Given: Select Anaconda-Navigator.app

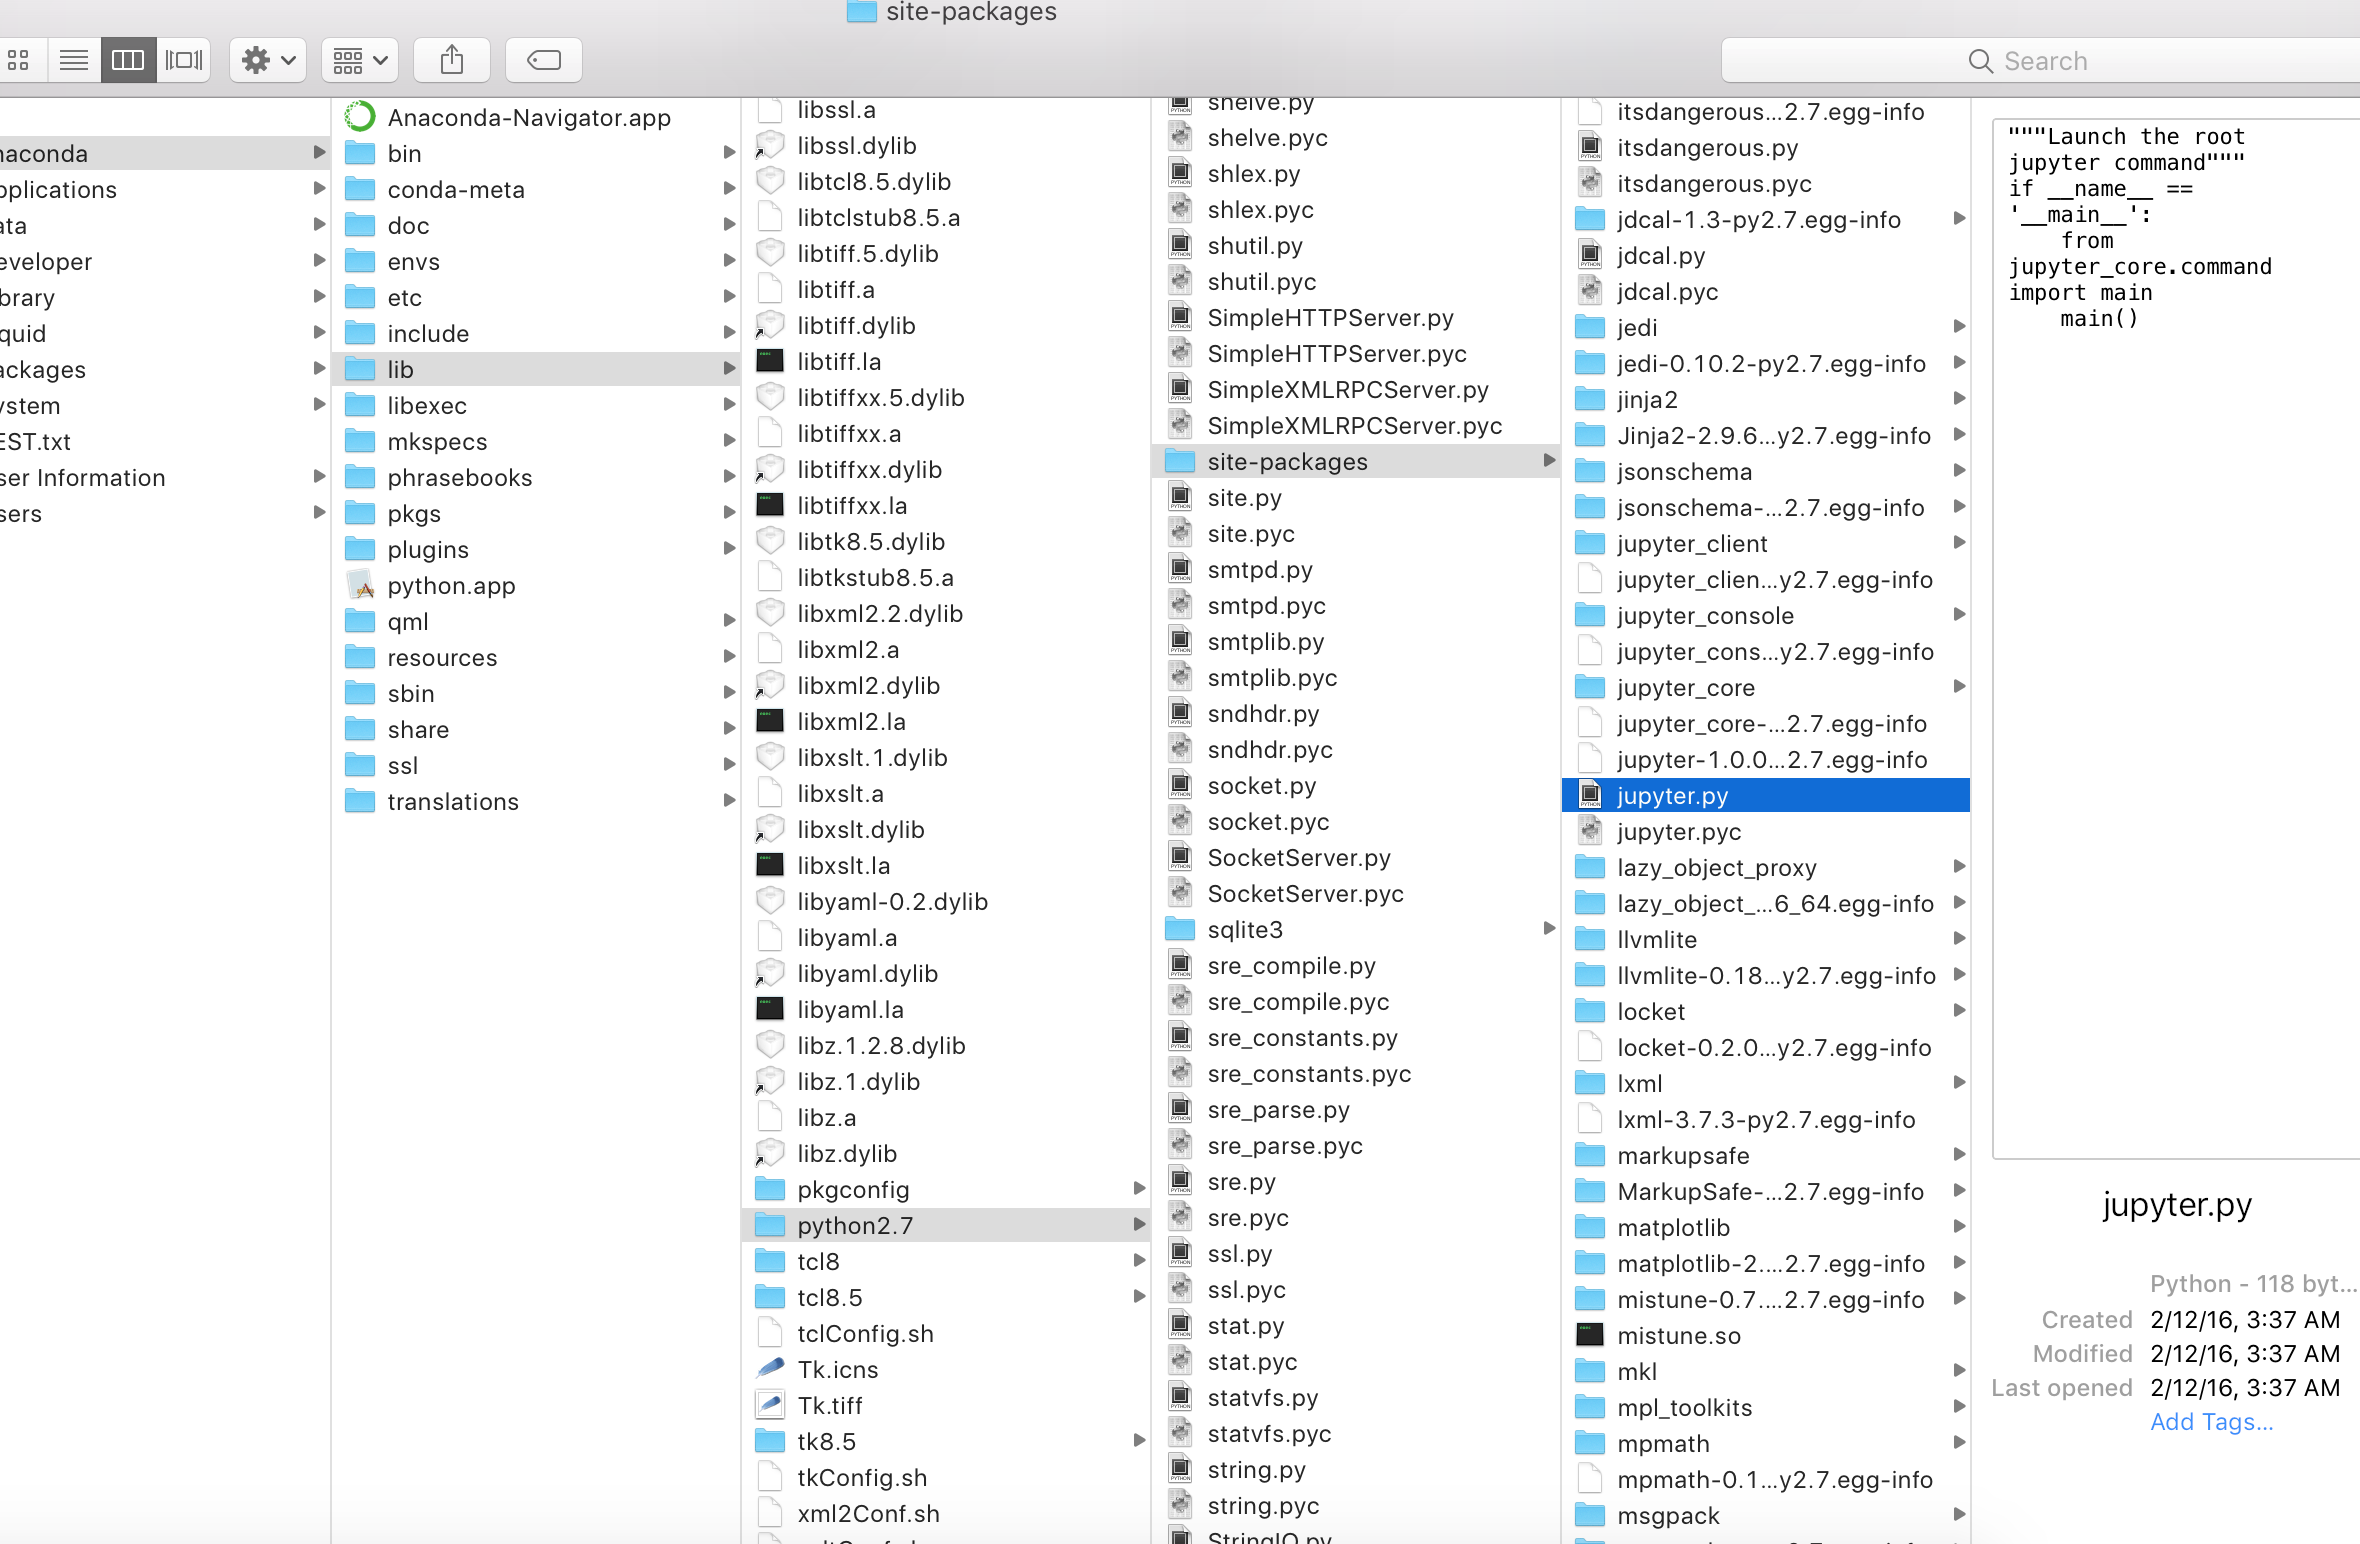Looking at the screenshot, I should point(529,117).
